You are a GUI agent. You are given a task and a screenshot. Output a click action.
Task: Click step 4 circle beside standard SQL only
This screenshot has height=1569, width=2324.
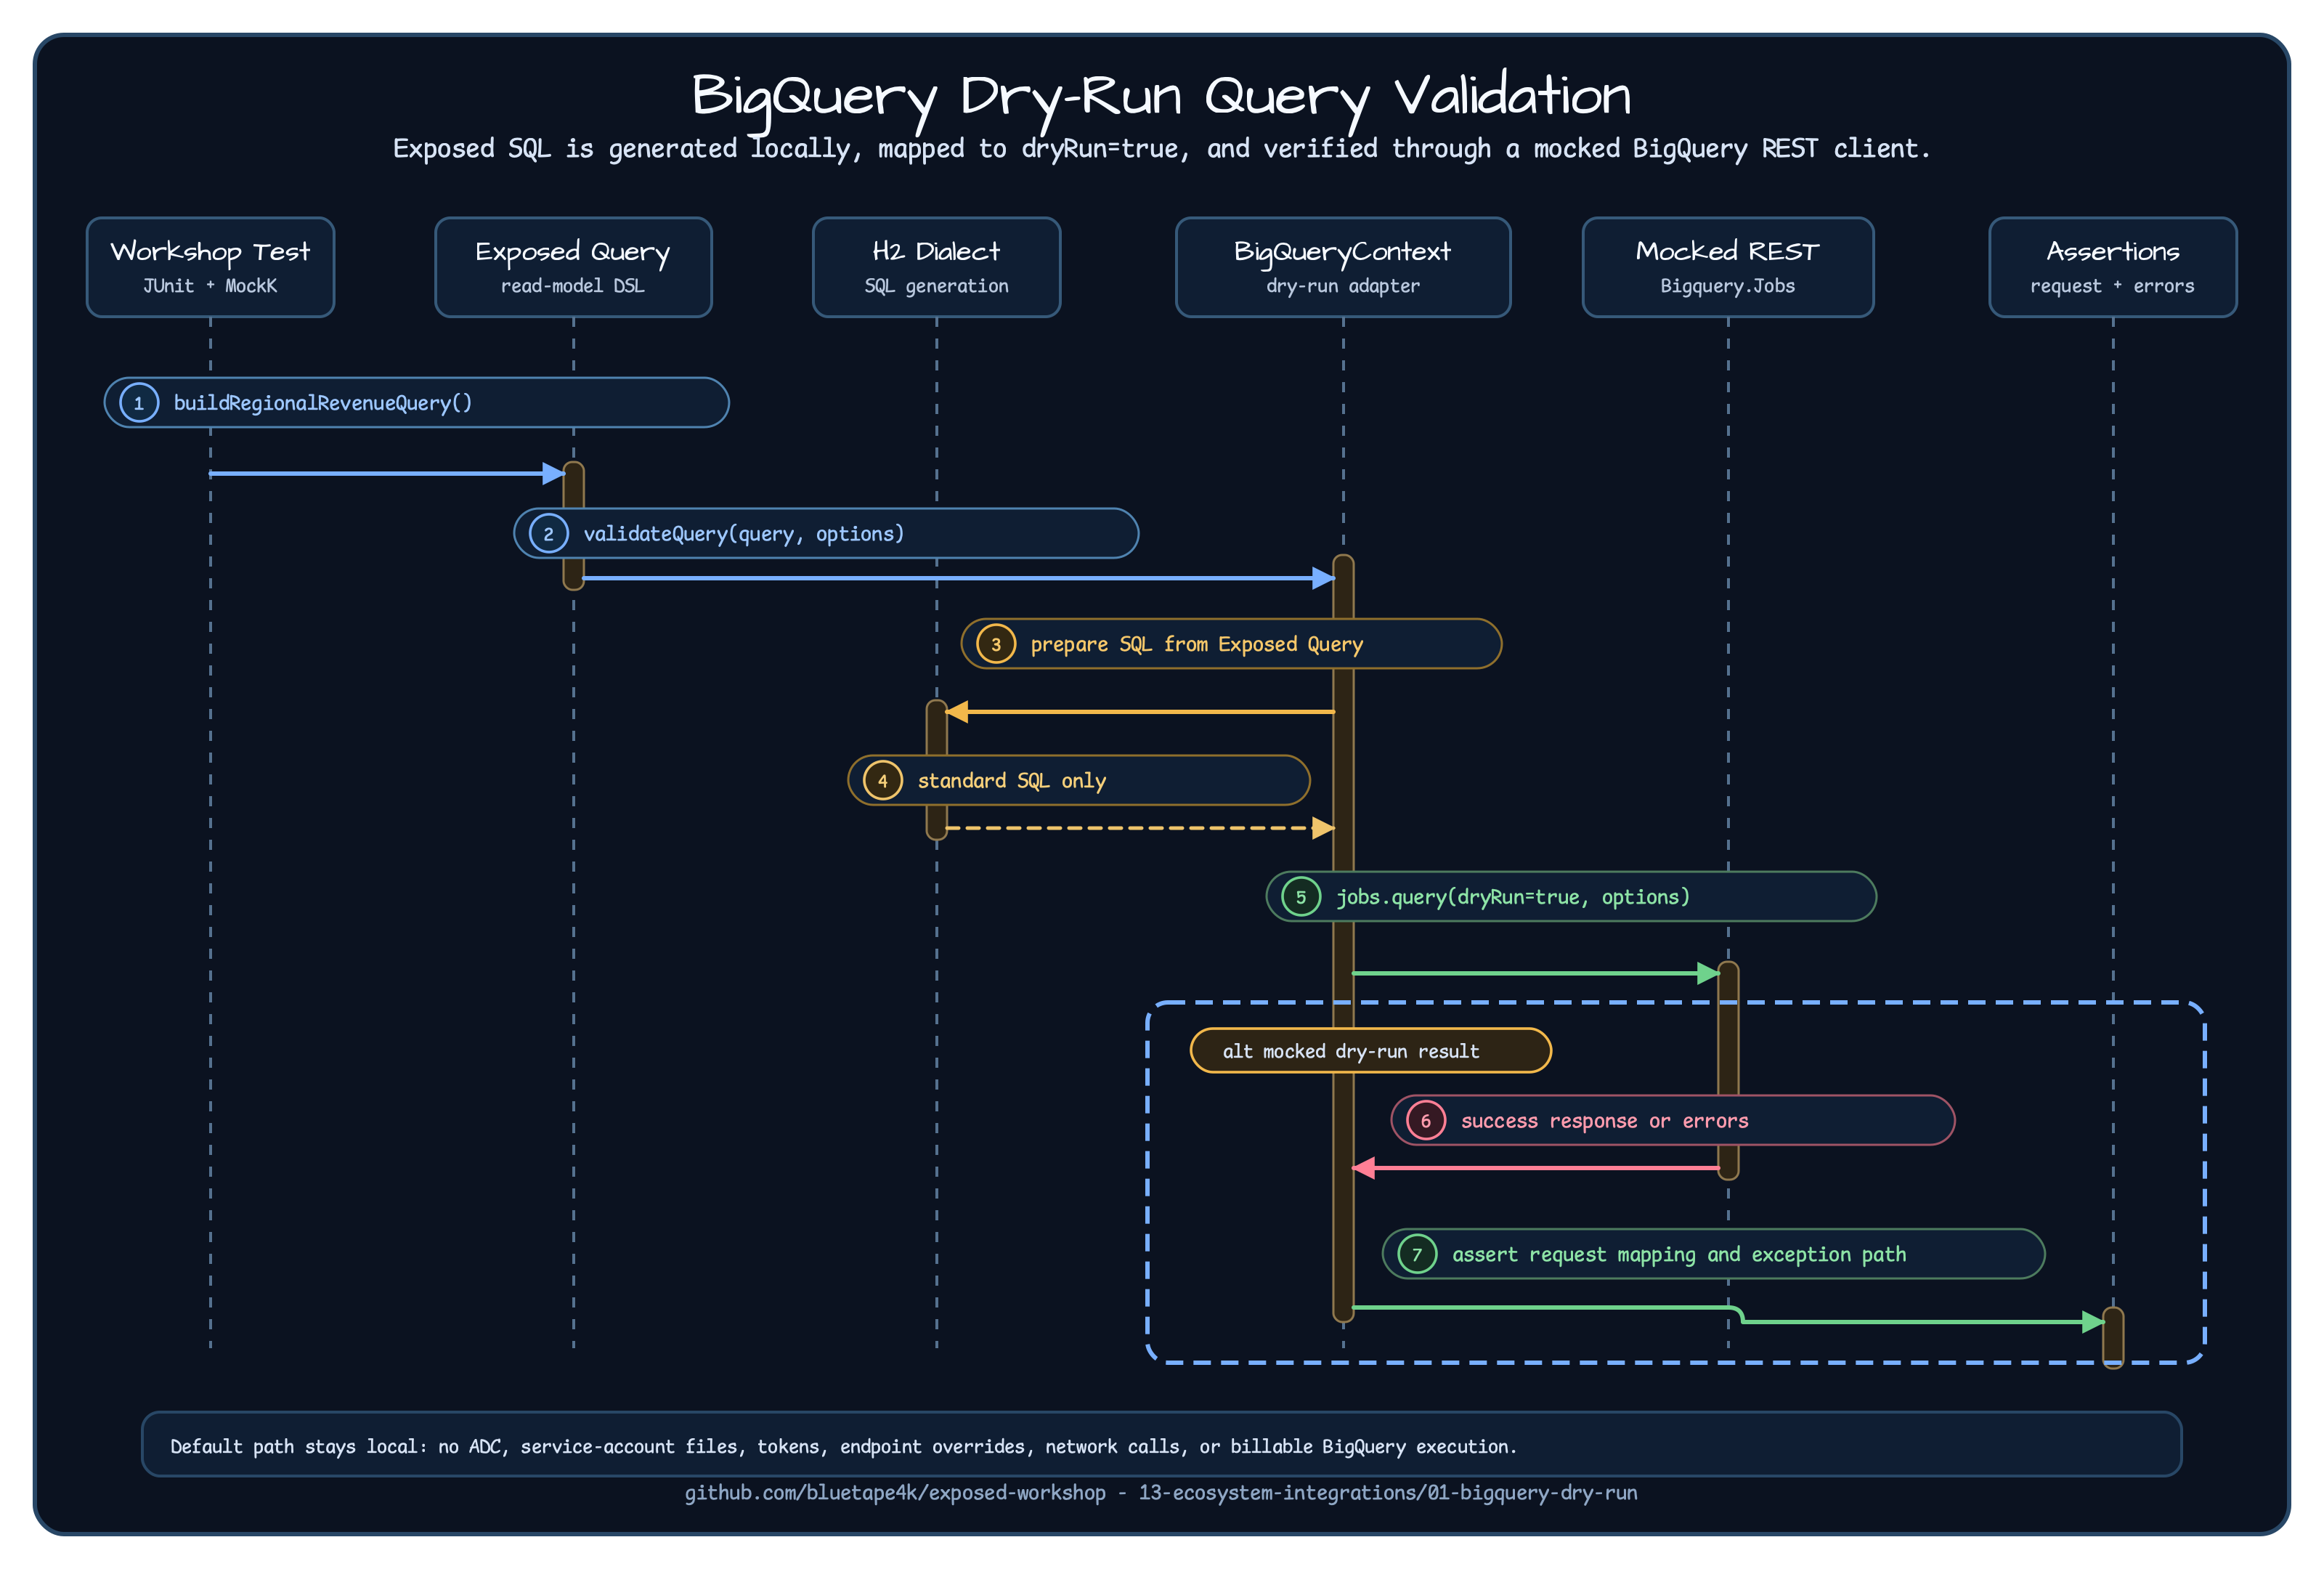[x=882, y=781]
